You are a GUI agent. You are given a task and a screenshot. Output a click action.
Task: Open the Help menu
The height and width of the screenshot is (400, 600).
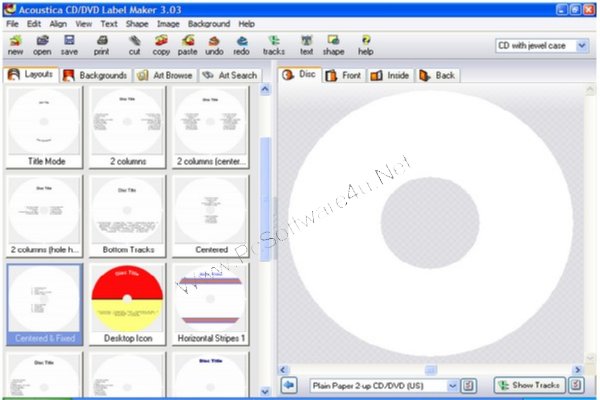tap(246, 24)
